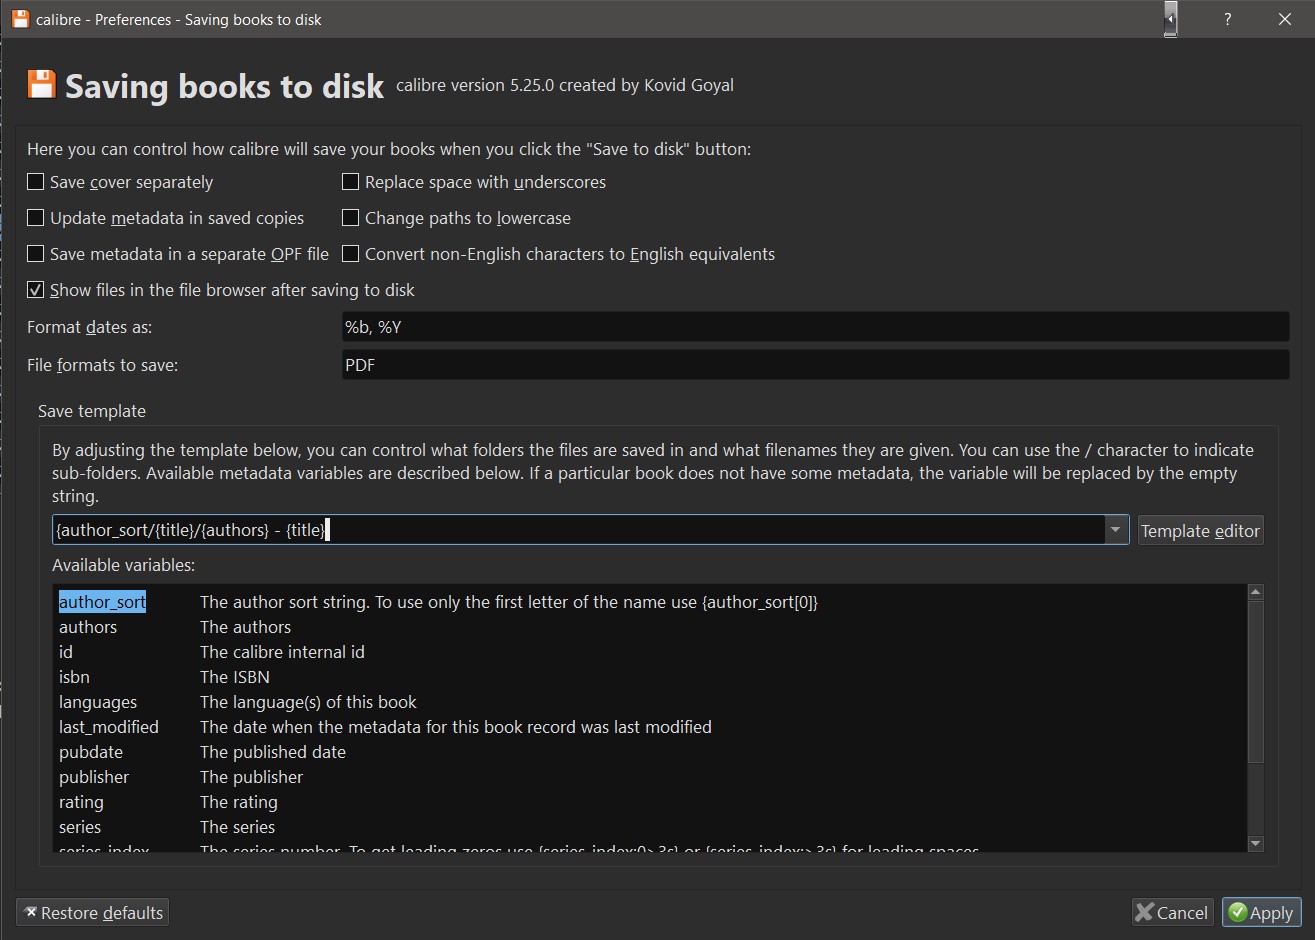Viewport: 1315px width, 940px height.
Task: Open the Template editor
Action: (1200, 531)
